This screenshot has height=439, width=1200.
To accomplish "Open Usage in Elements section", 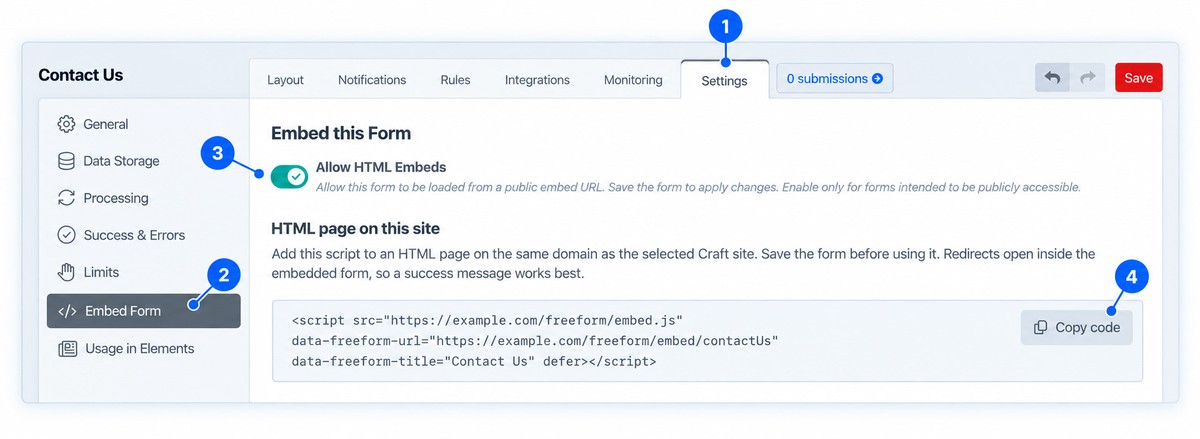I will 143,349.
